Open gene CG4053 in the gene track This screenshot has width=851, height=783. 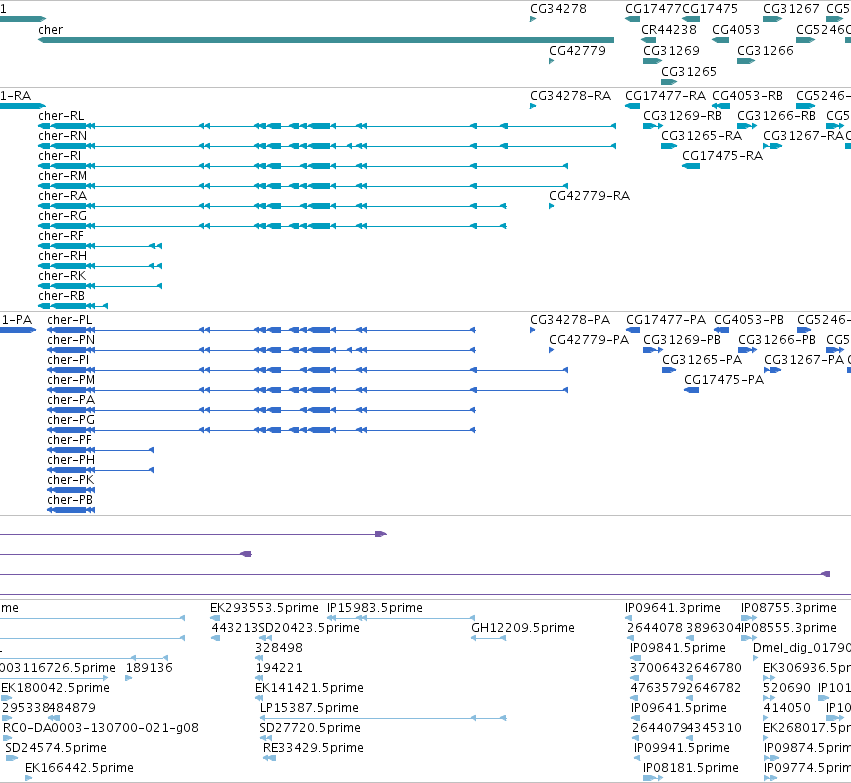click(x=736, y=30)
